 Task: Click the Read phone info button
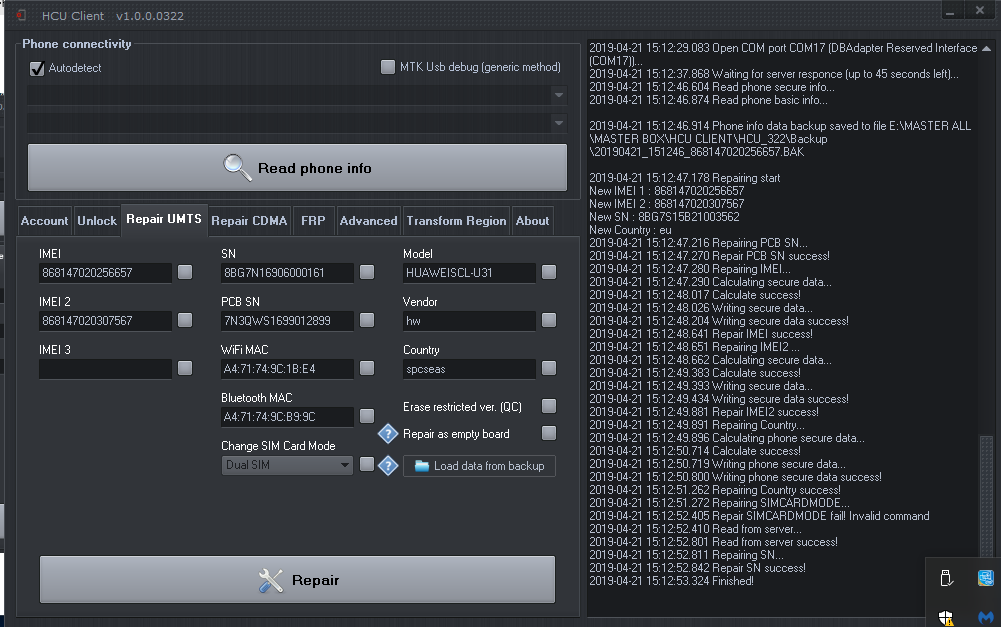coord(297,167)
